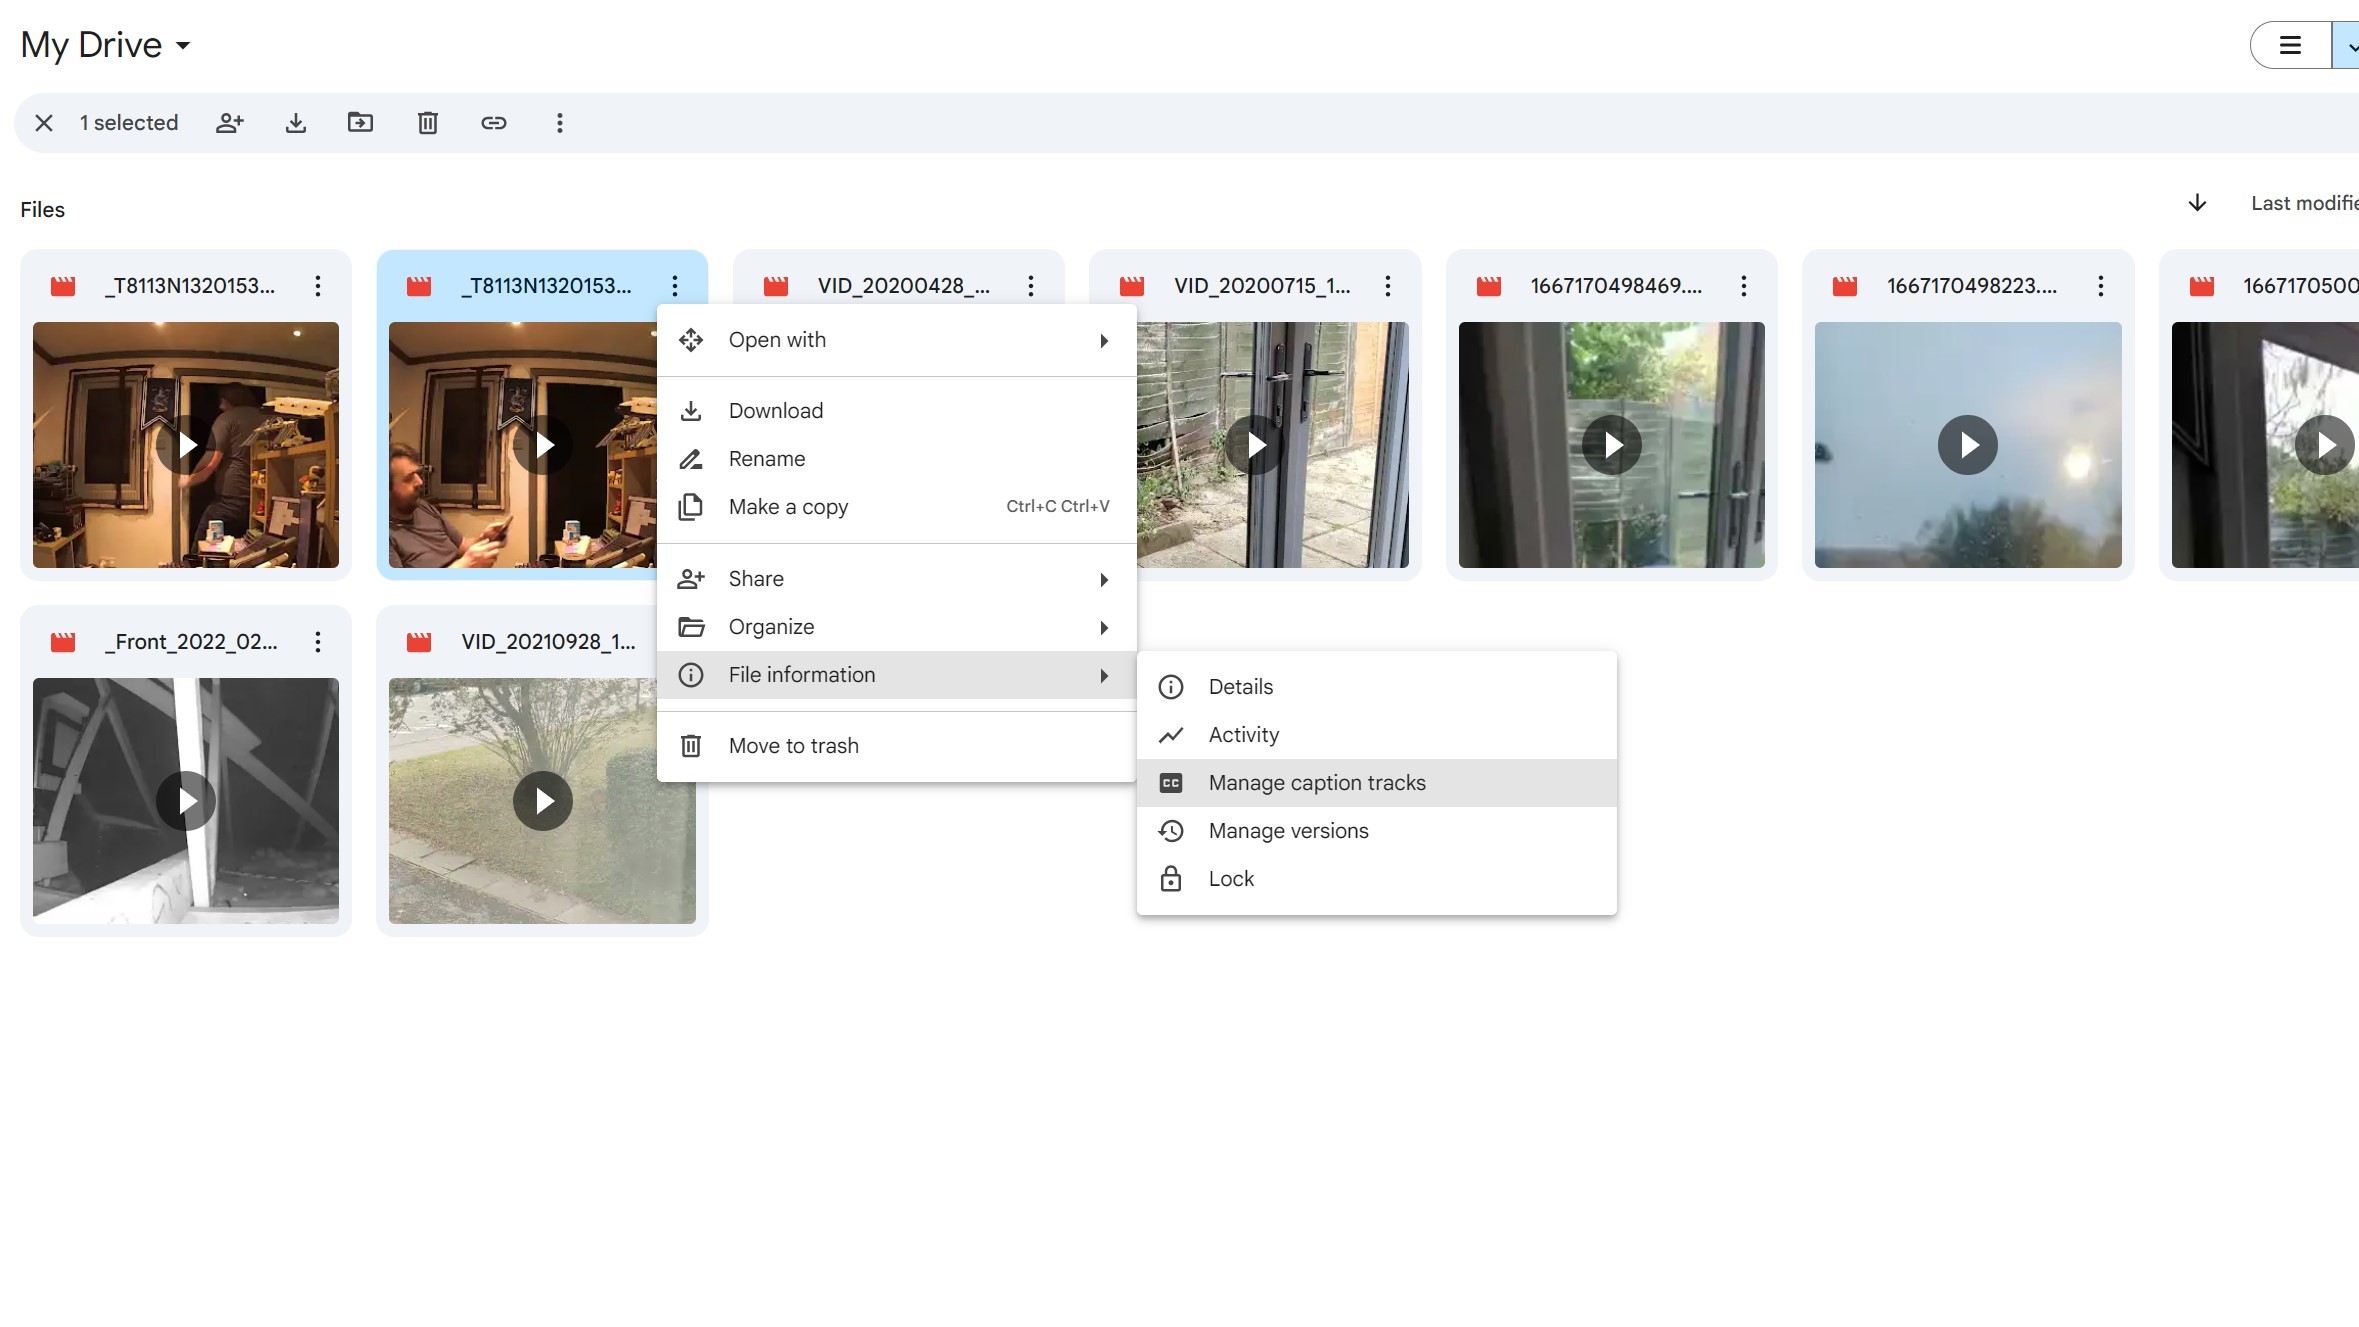Select Move to trash option
Screen dimensions: 2359x1327
click(794, 745)
